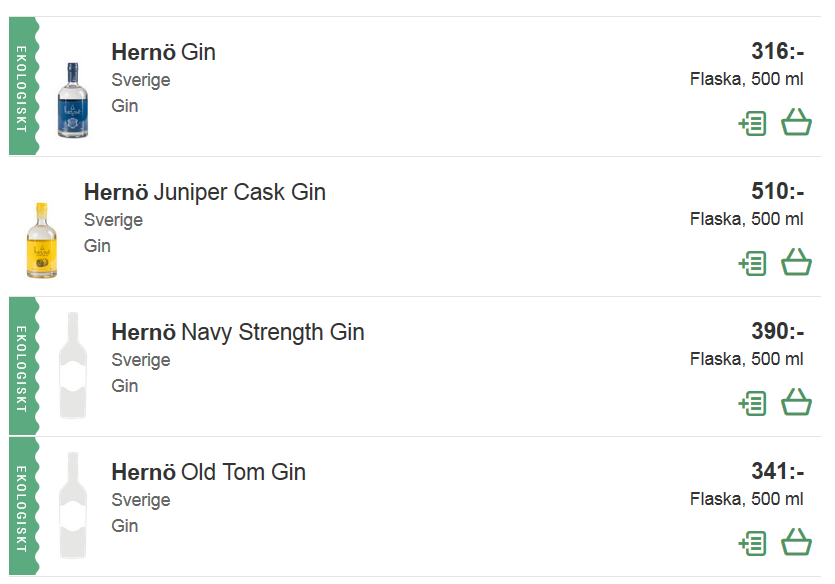Open the Hernö Juniper Cask Gin link

click(205, 192)
